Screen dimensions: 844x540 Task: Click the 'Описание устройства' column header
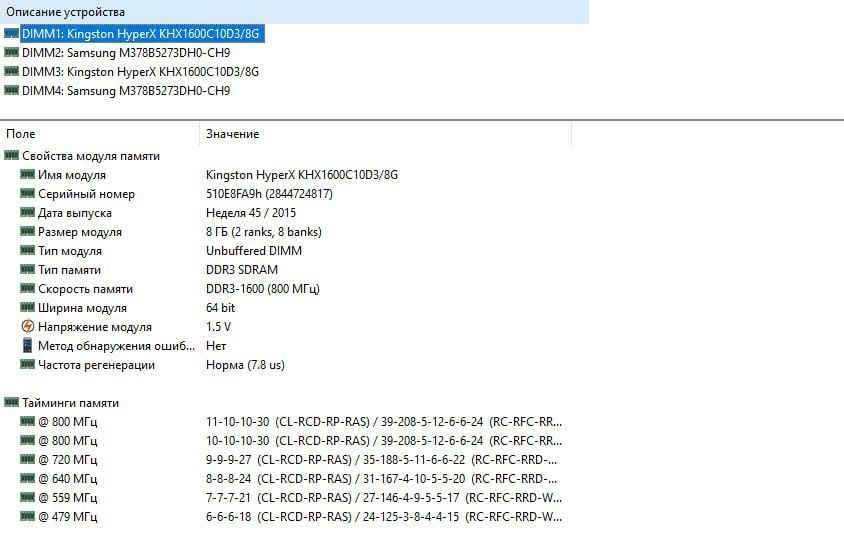click(294, 12)
